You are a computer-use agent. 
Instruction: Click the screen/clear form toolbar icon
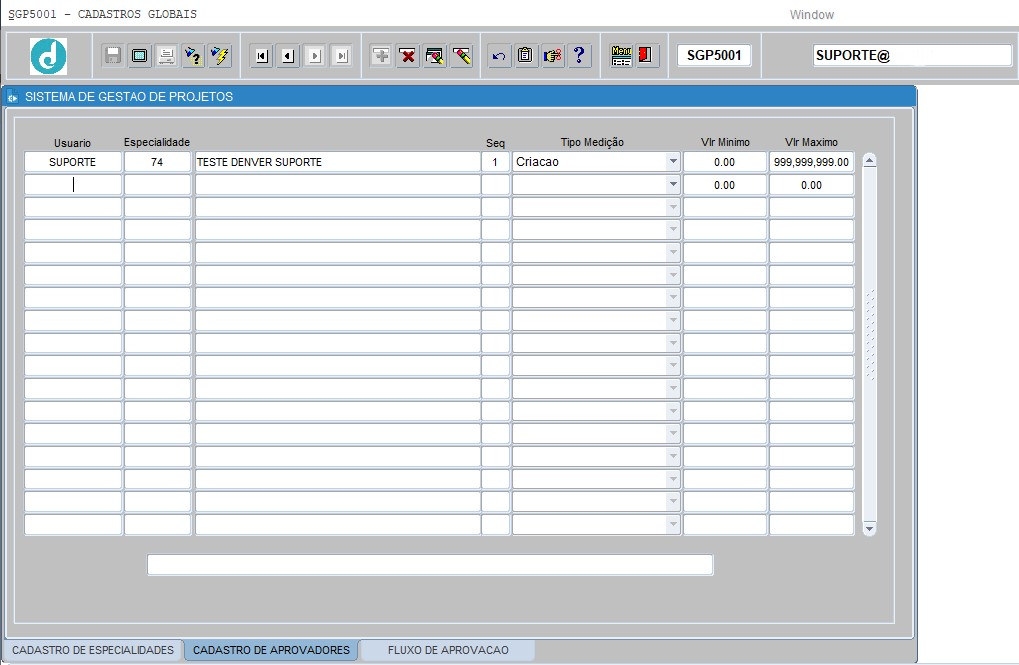coord(139,56)
